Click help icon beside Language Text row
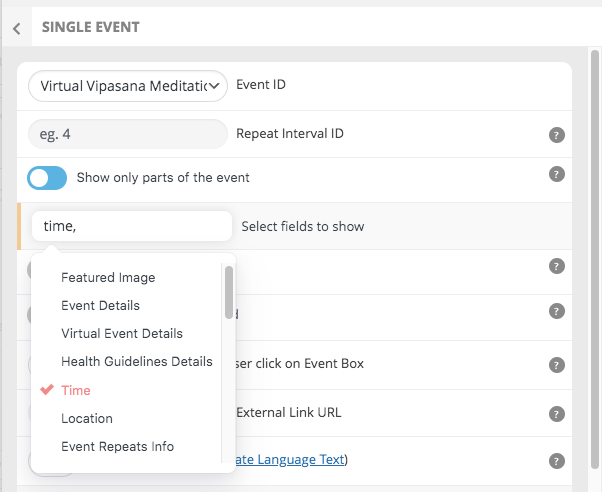 [x=556, y=461]
